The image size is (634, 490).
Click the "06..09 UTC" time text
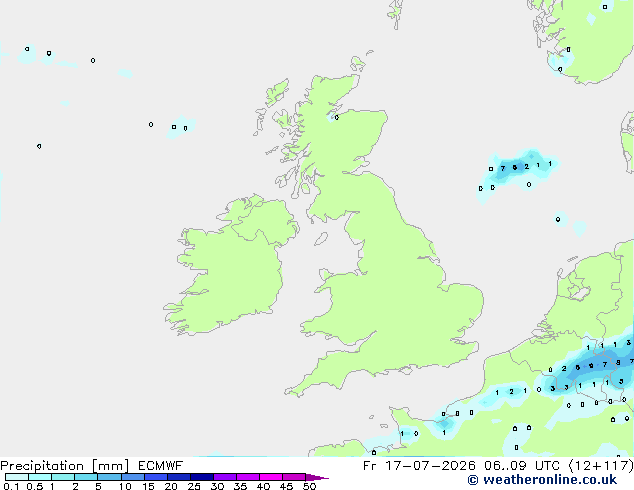pos(522,466)
